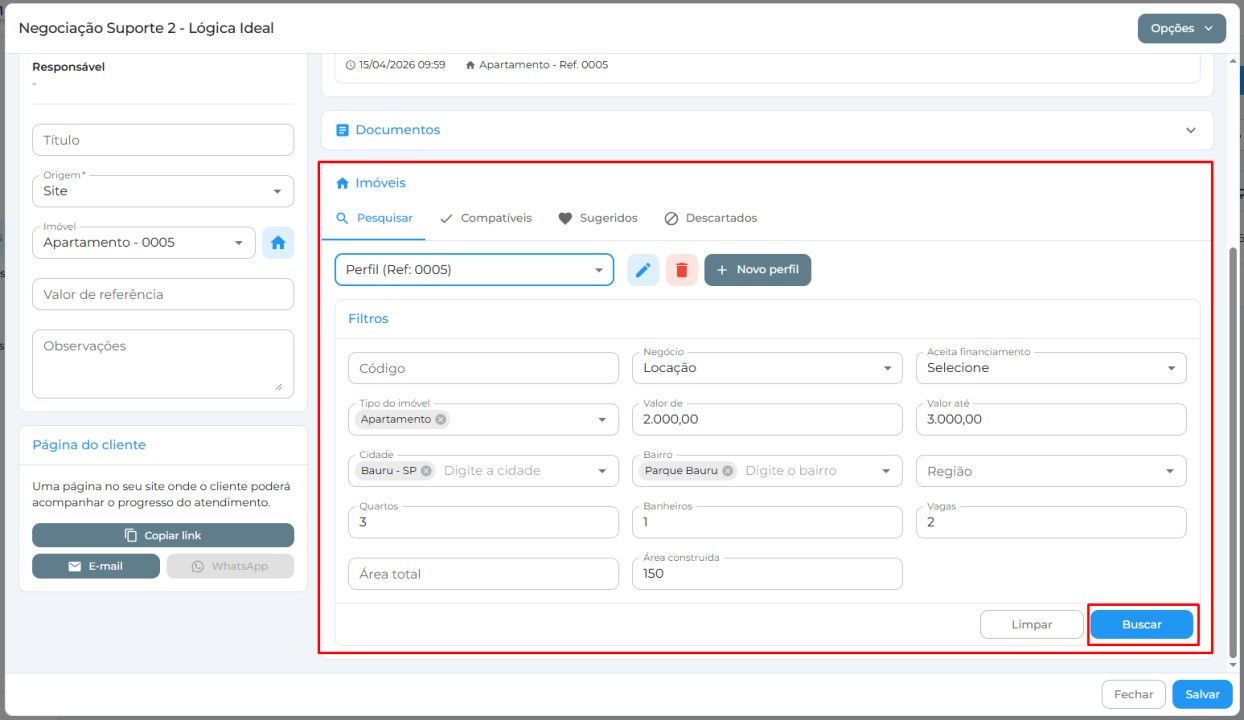Open the Opções dropdown menu
This screenshot has height=720, width=1244.
pos(1182,28)
